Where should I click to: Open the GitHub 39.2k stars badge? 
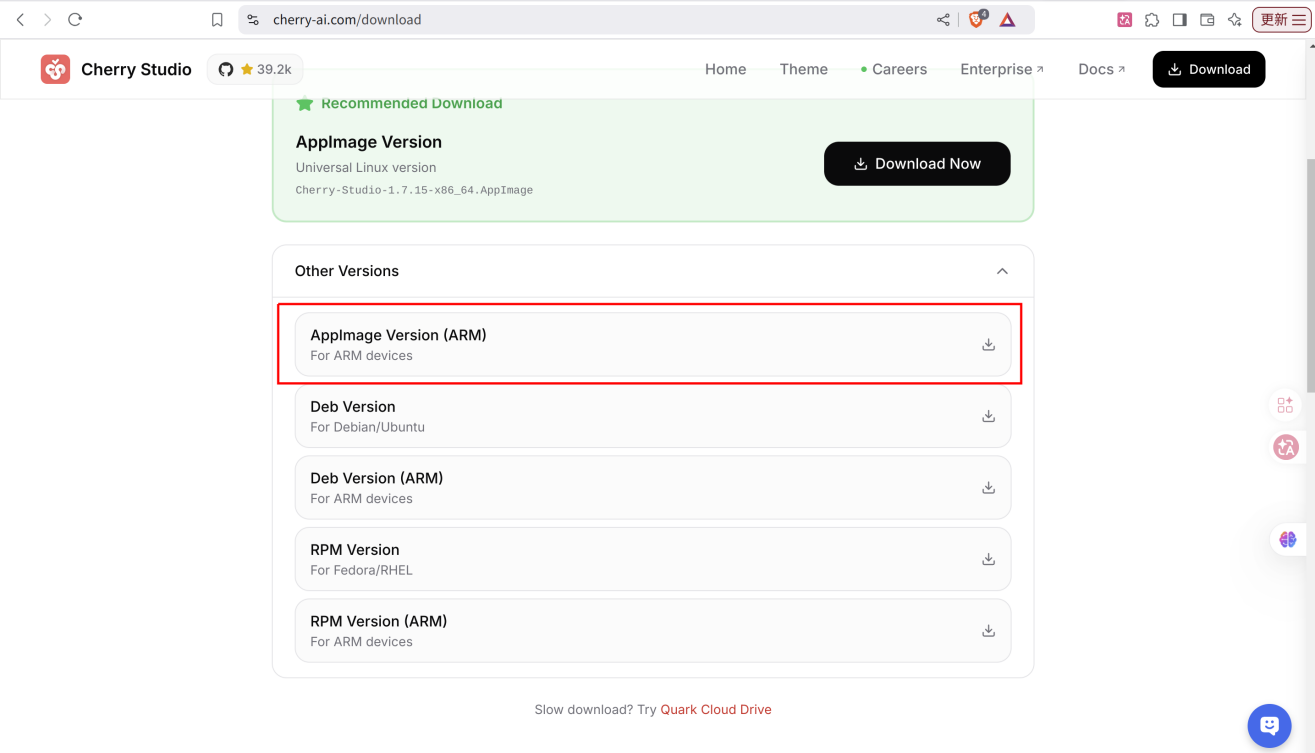tap(255, 69)
